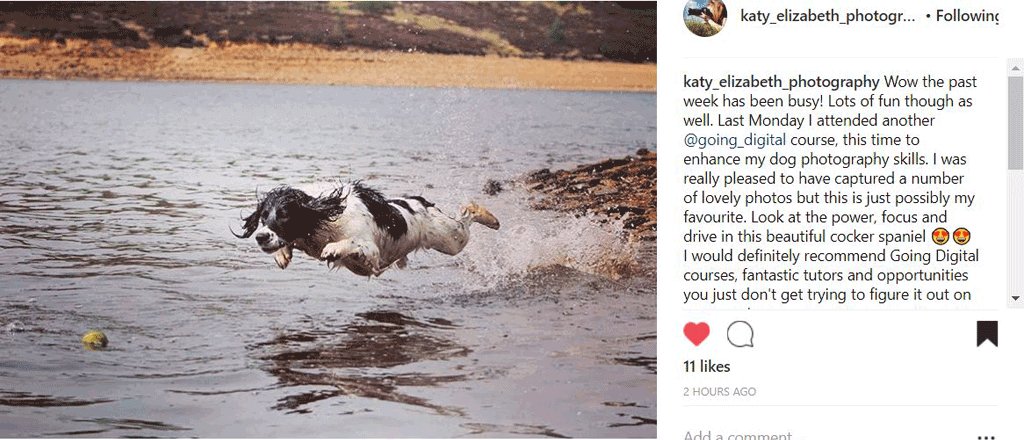Click the caption scrollbar thumb
Viewport: 1024px width, 440px height.
point(1016,123)
